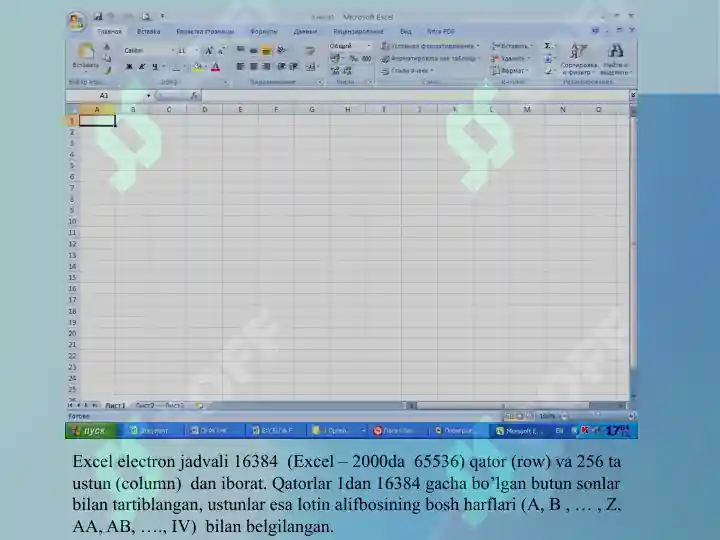Center cell text horizontally
The height and width of the screenshot is (540, 720).
(x=253, y=67)
